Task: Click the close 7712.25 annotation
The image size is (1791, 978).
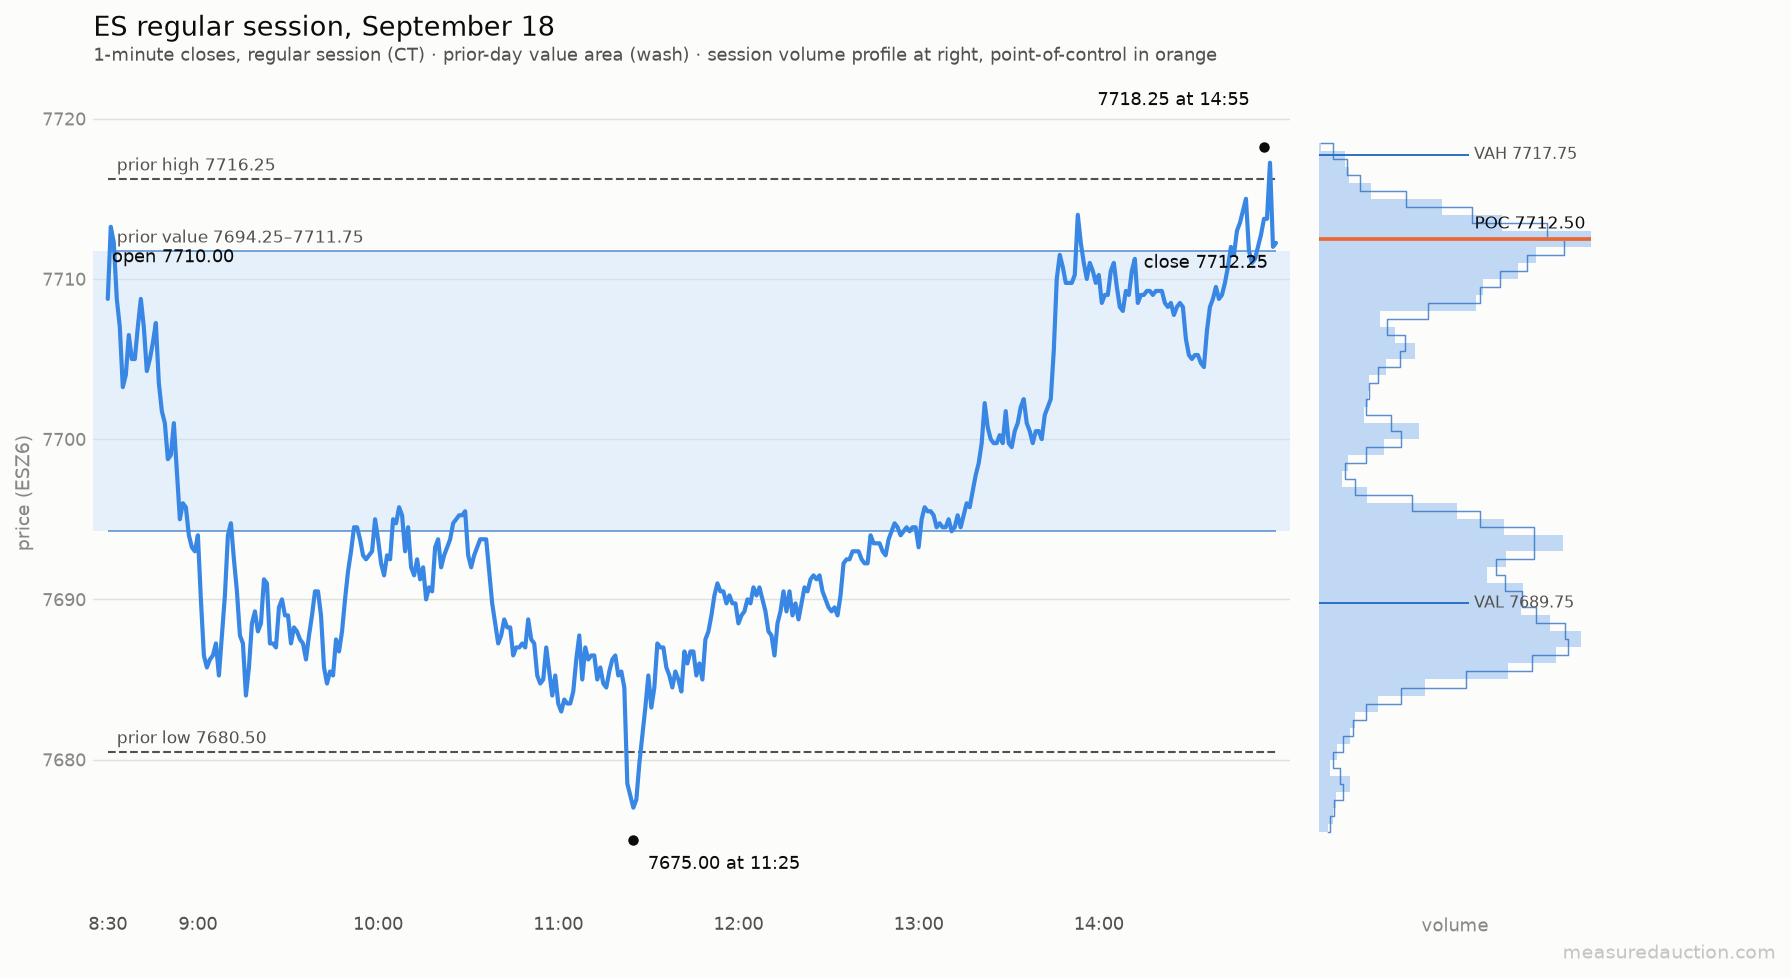Action: (1205, 262)
